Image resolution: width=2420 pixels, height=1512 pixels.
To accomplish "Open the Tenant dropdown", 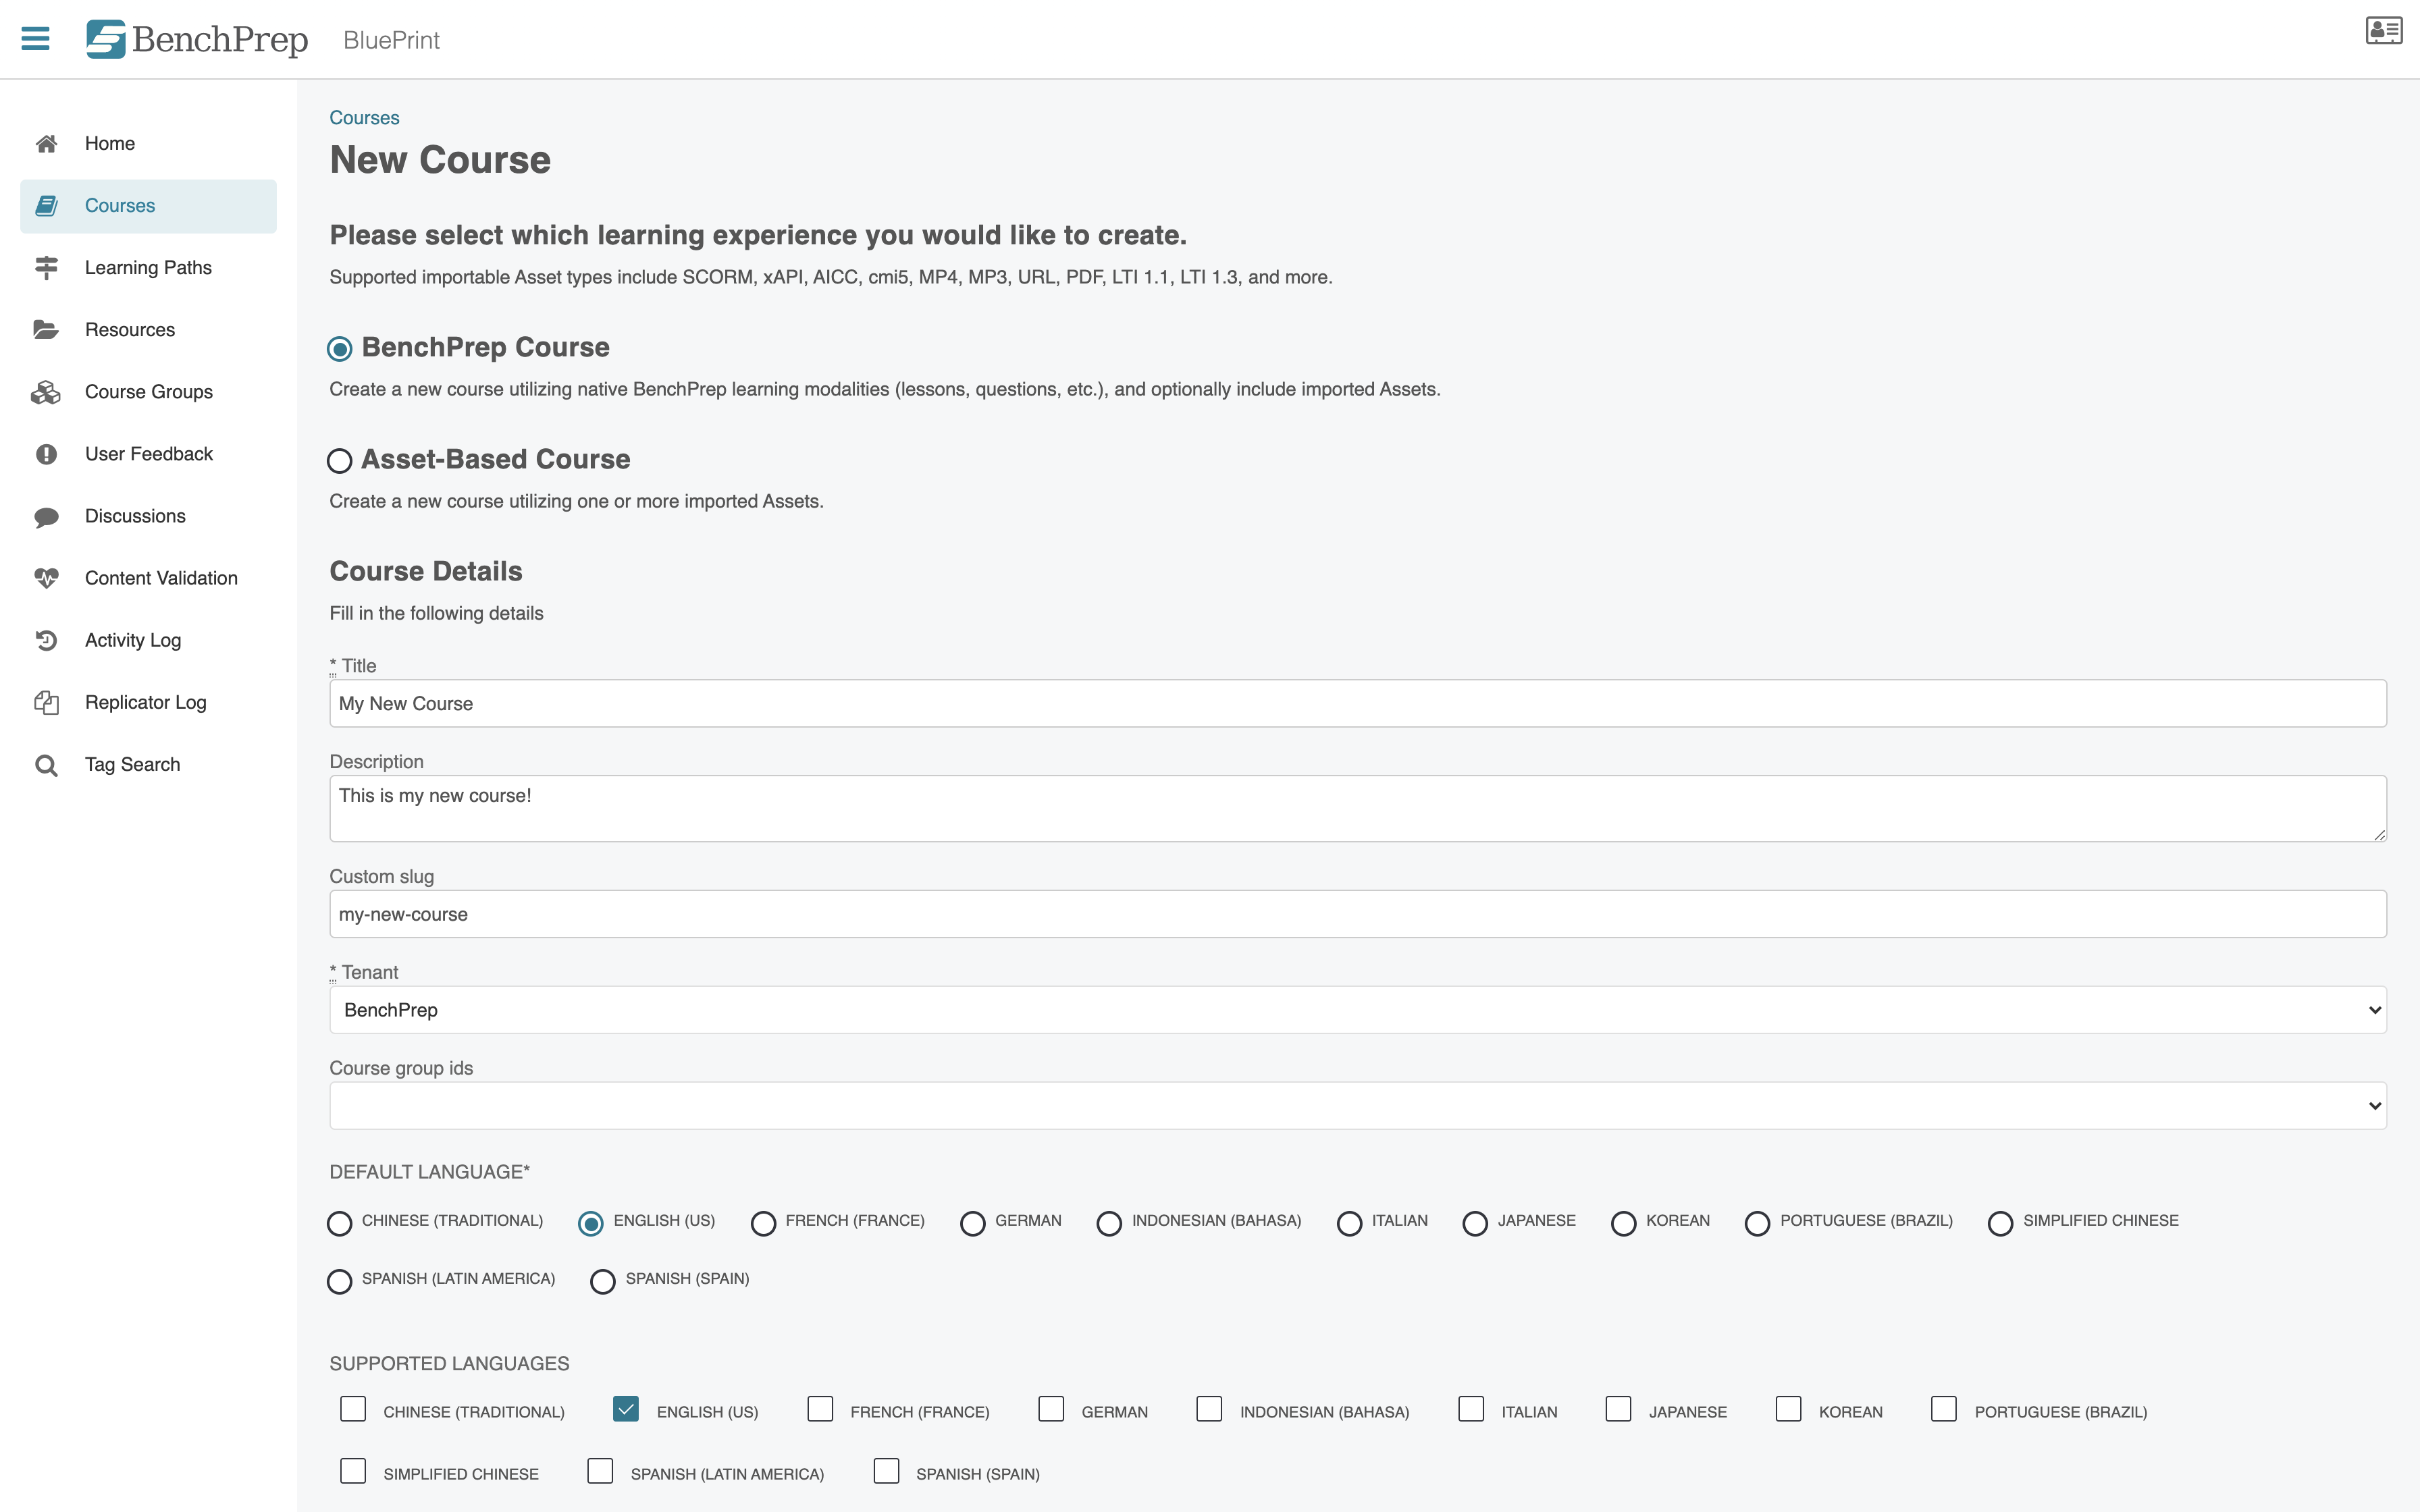I will (x=1357, y=1010).
